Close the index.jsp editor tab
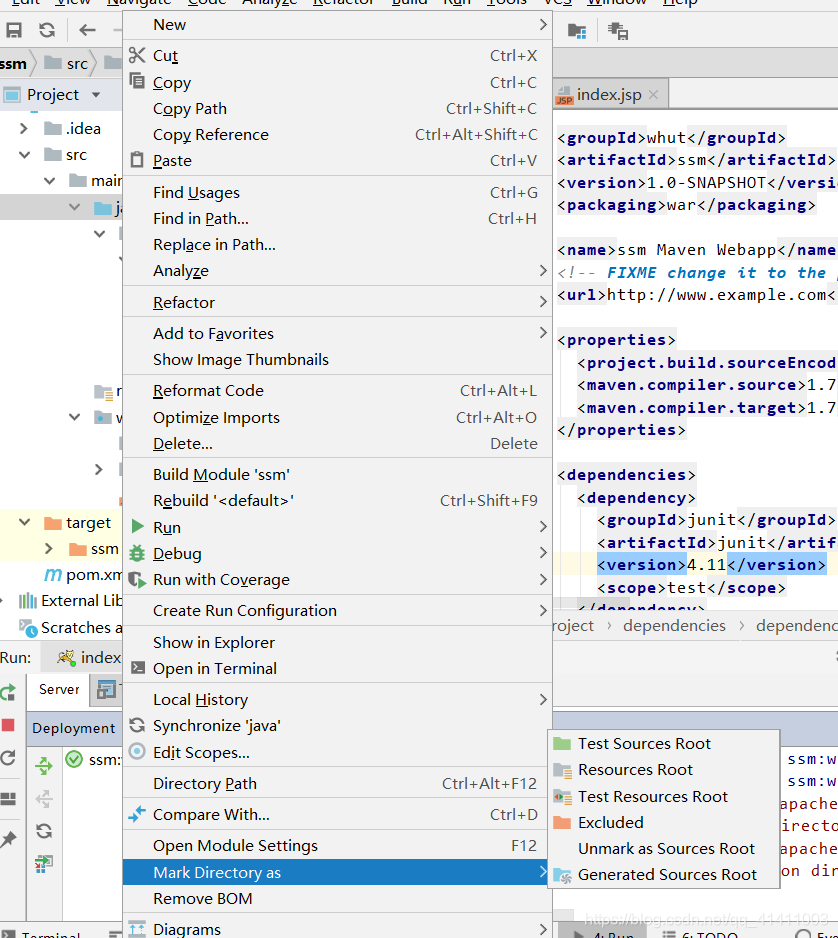 [x=653, y=95]
